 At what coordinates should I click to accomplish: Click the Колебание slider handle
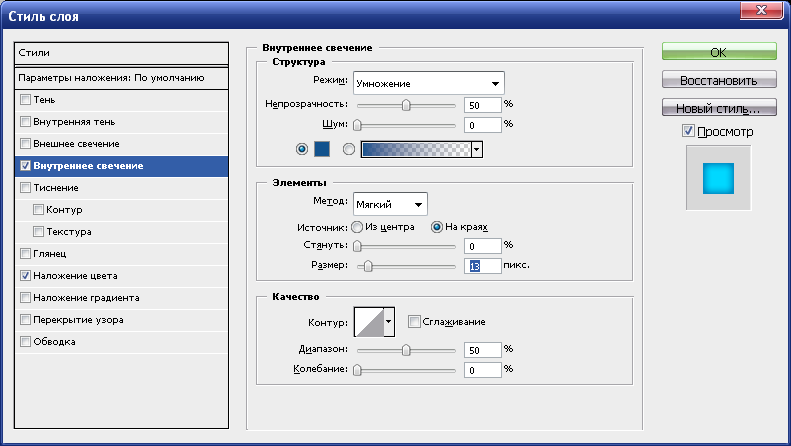[357, 370]
